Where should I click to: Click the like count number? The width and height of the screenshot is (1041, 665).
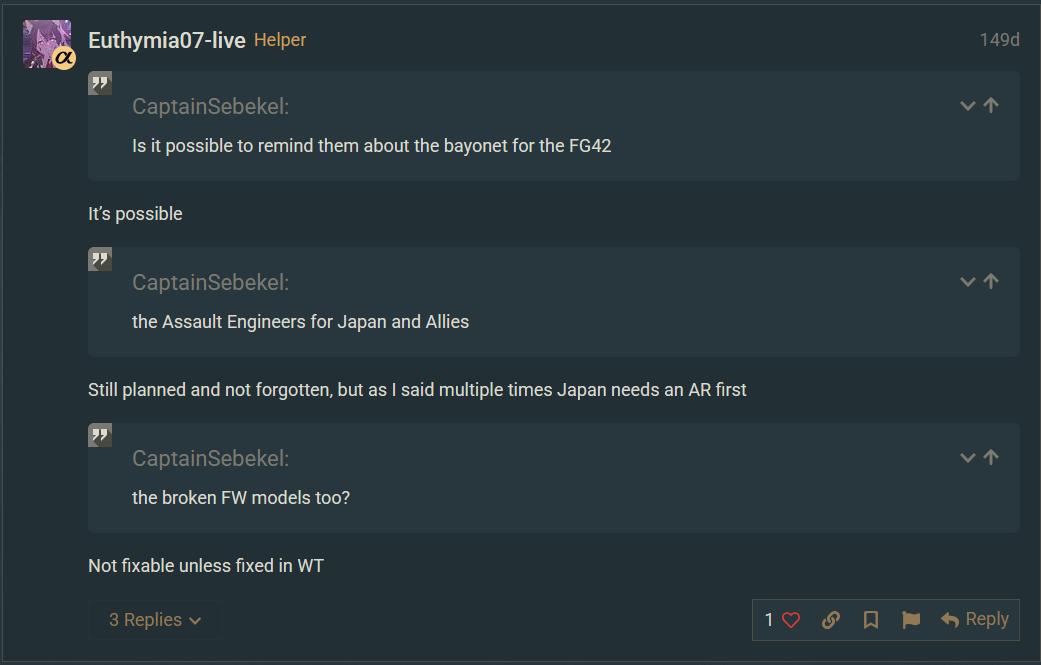tap(769, 620)
